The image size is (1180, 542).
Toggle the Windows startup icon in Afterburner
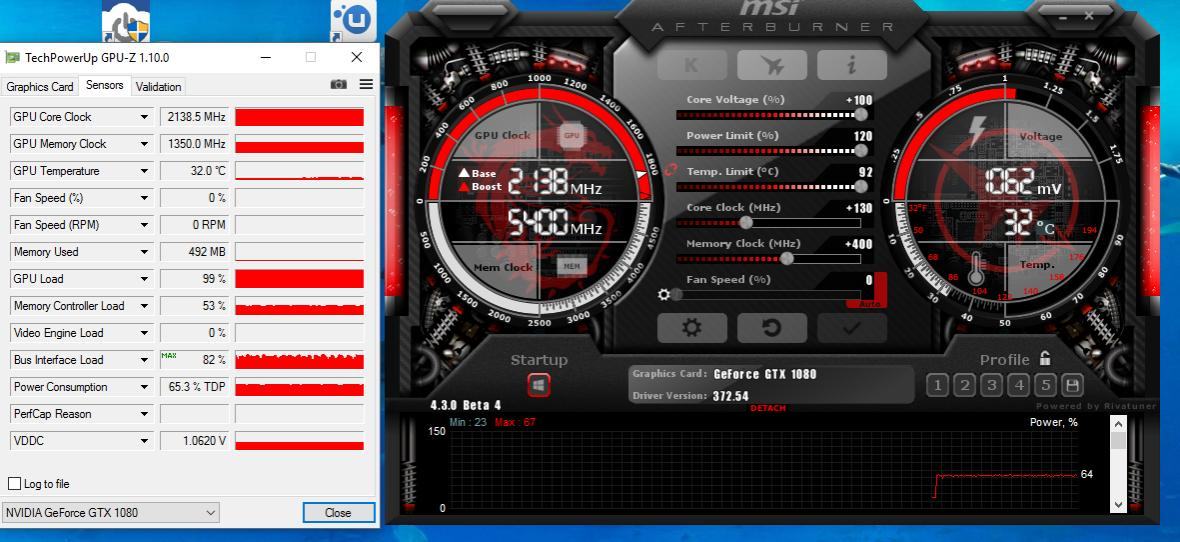(538, 385)
